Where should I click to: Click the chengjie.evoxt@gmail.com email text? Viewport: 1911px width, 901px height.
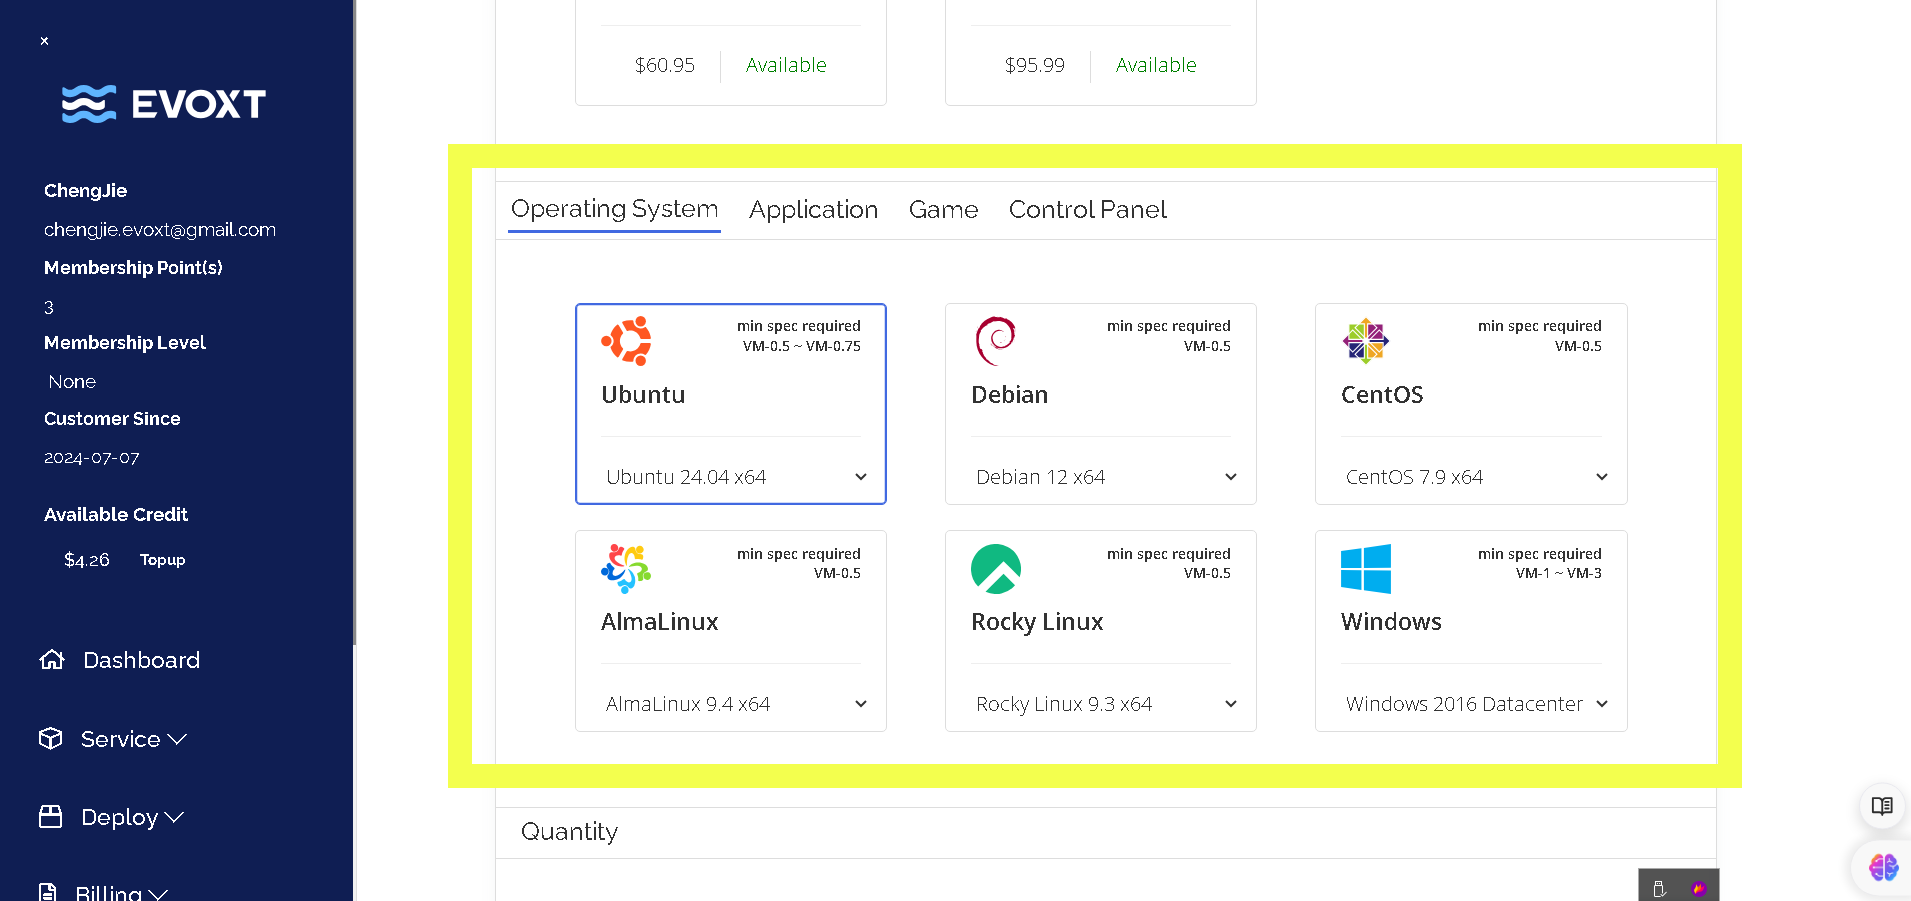point(160,230)
